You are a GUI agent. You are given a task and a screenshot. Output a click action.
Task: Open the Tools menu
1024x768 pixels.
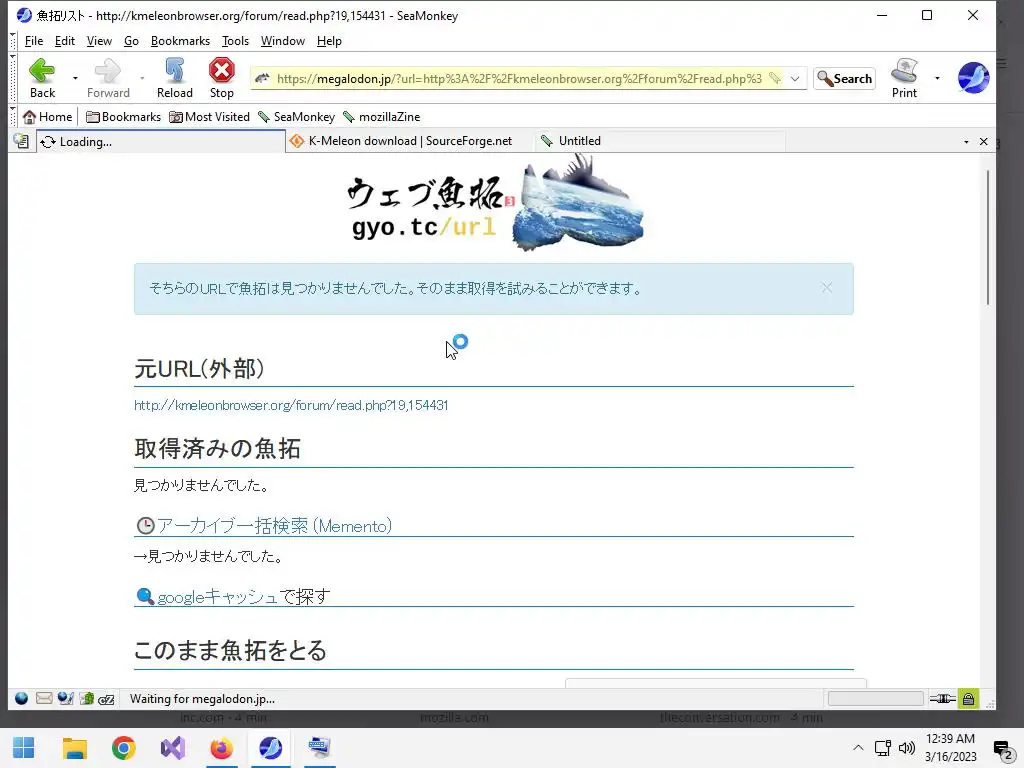click(x=235, y=40)
